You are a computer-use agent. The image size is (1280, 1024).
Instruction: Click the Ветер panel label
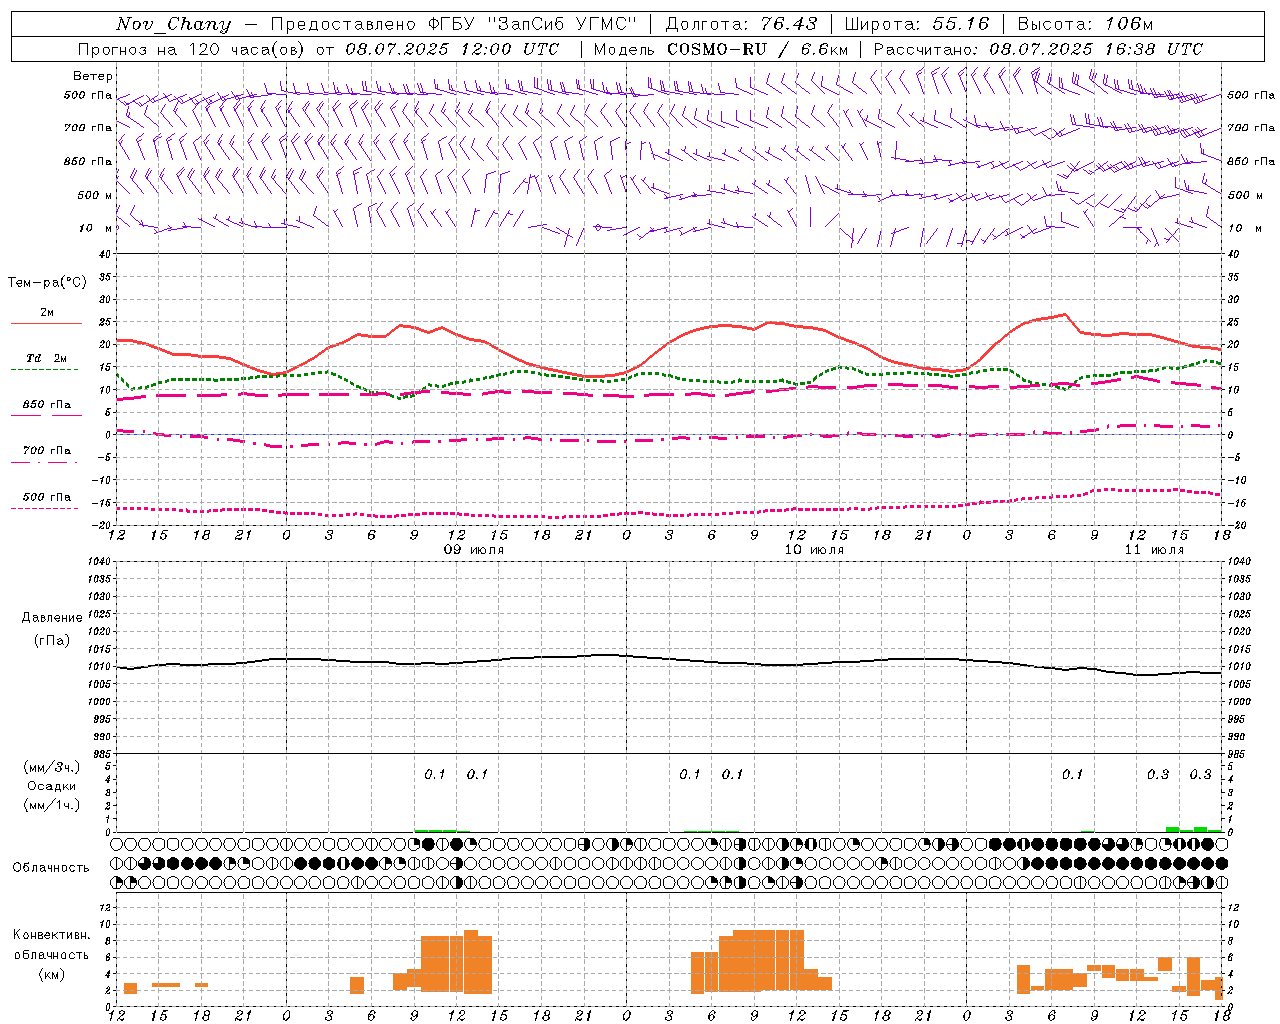tap(93, 76)
